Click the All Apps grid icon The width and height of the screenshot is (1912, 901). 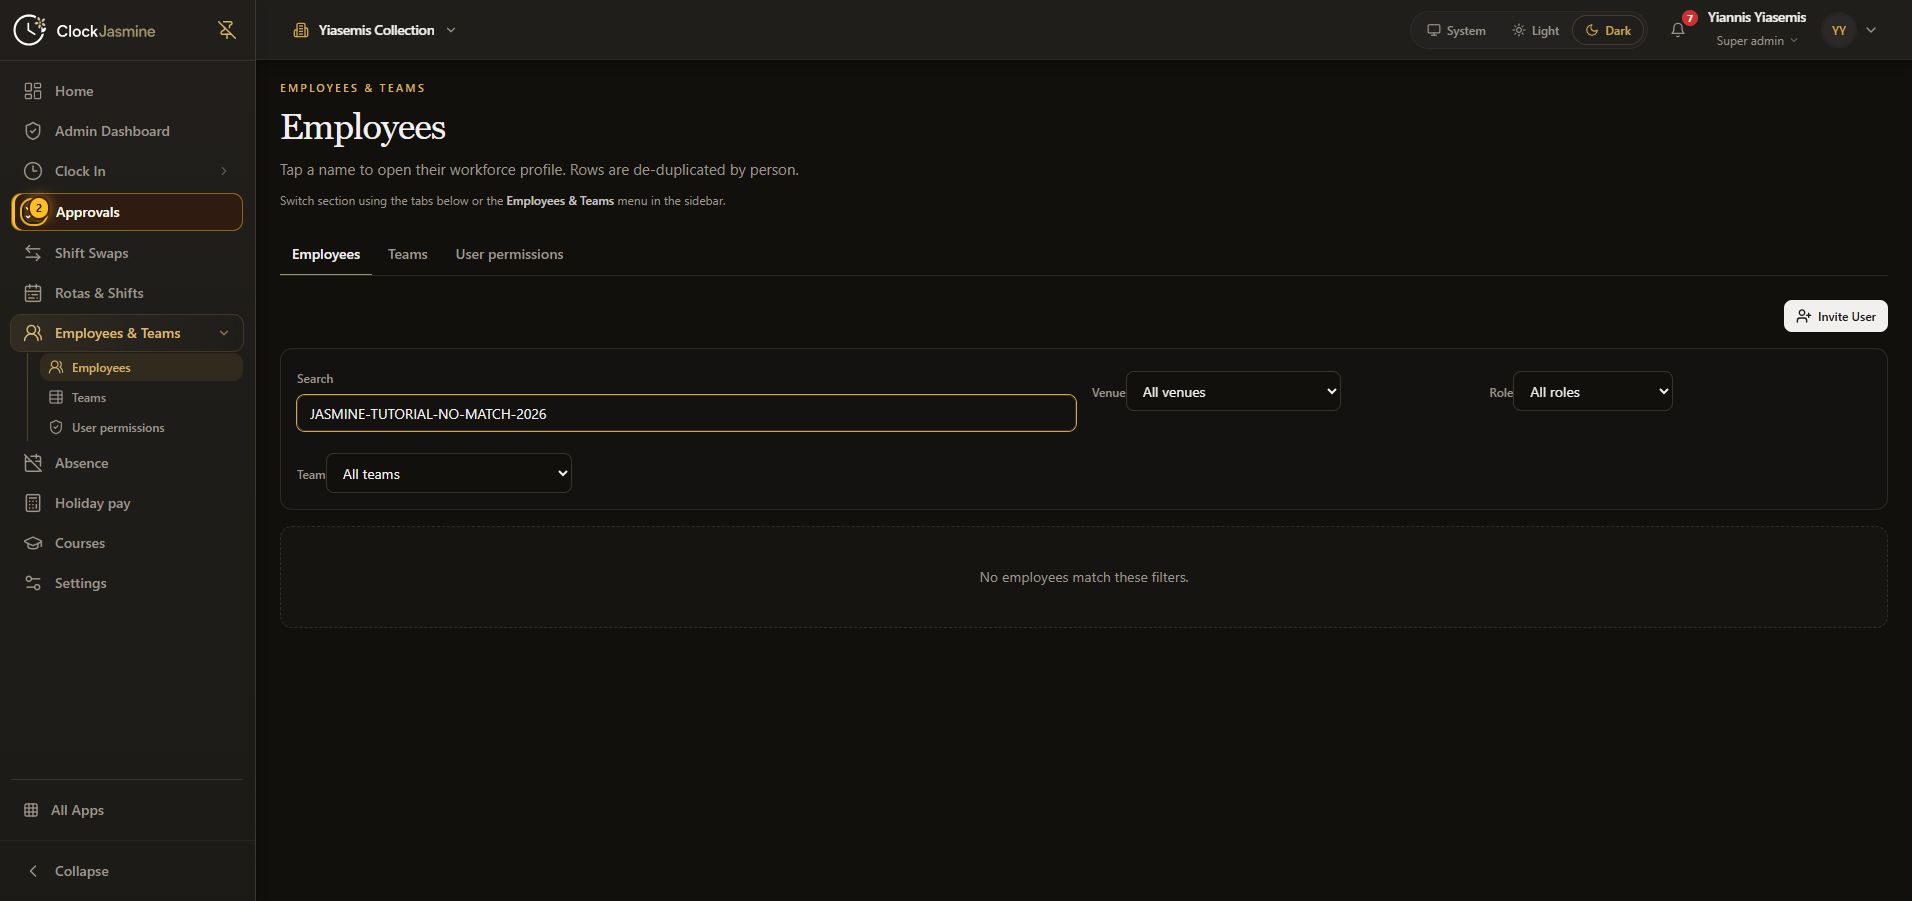(31, 810)
